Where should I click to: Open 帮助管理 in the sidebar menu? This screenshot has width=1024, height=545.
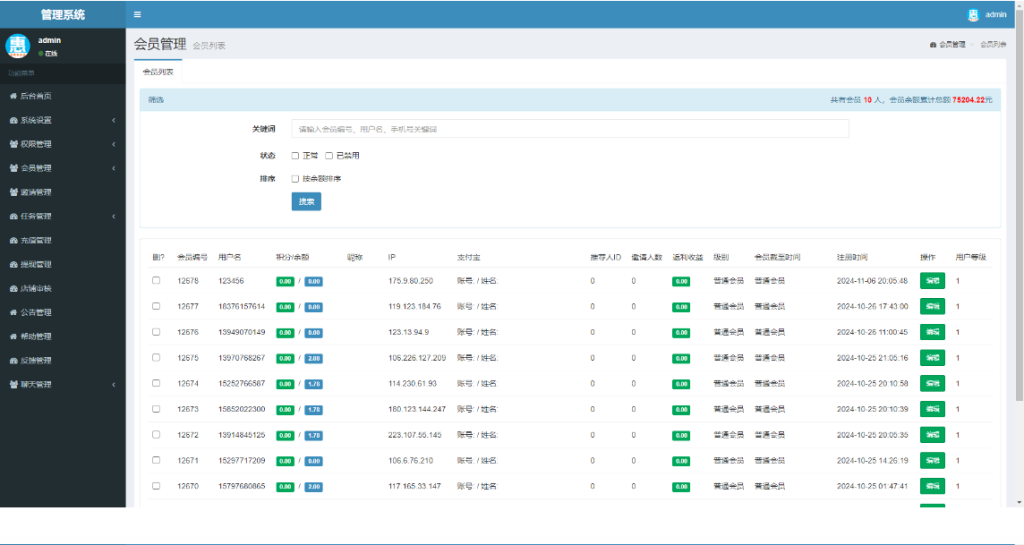point(36,336)
